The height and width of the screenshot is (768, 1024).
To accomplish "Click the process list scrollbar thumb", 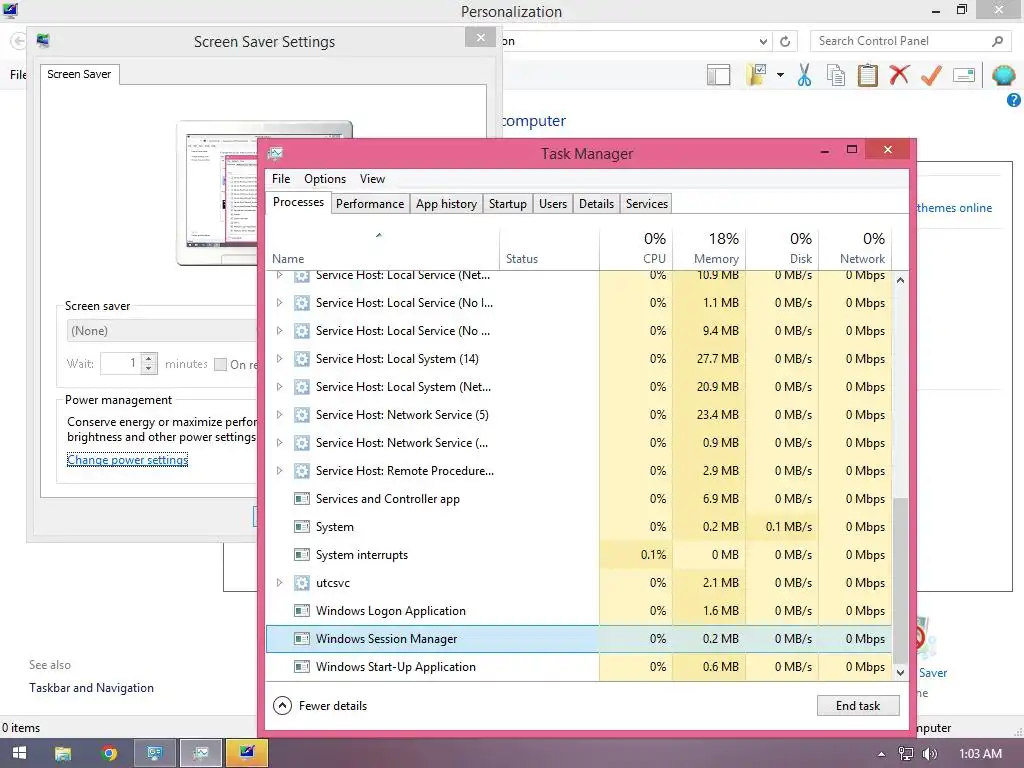I will click(x=900, y=580).
